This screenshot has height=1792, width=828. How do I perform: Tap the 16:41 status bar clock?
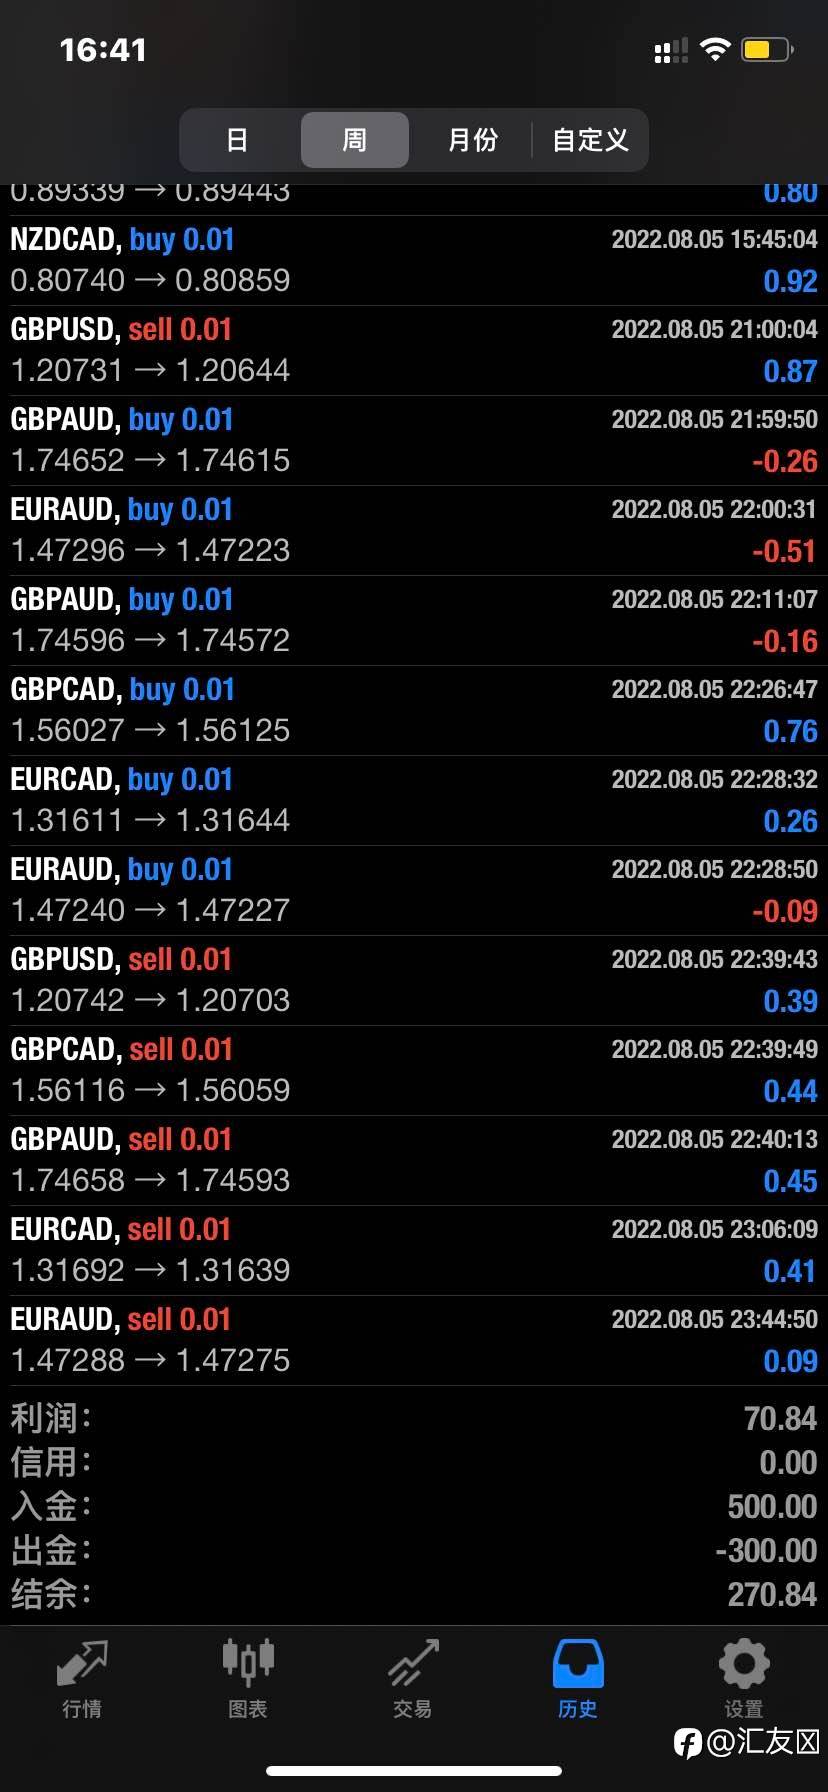103,50
